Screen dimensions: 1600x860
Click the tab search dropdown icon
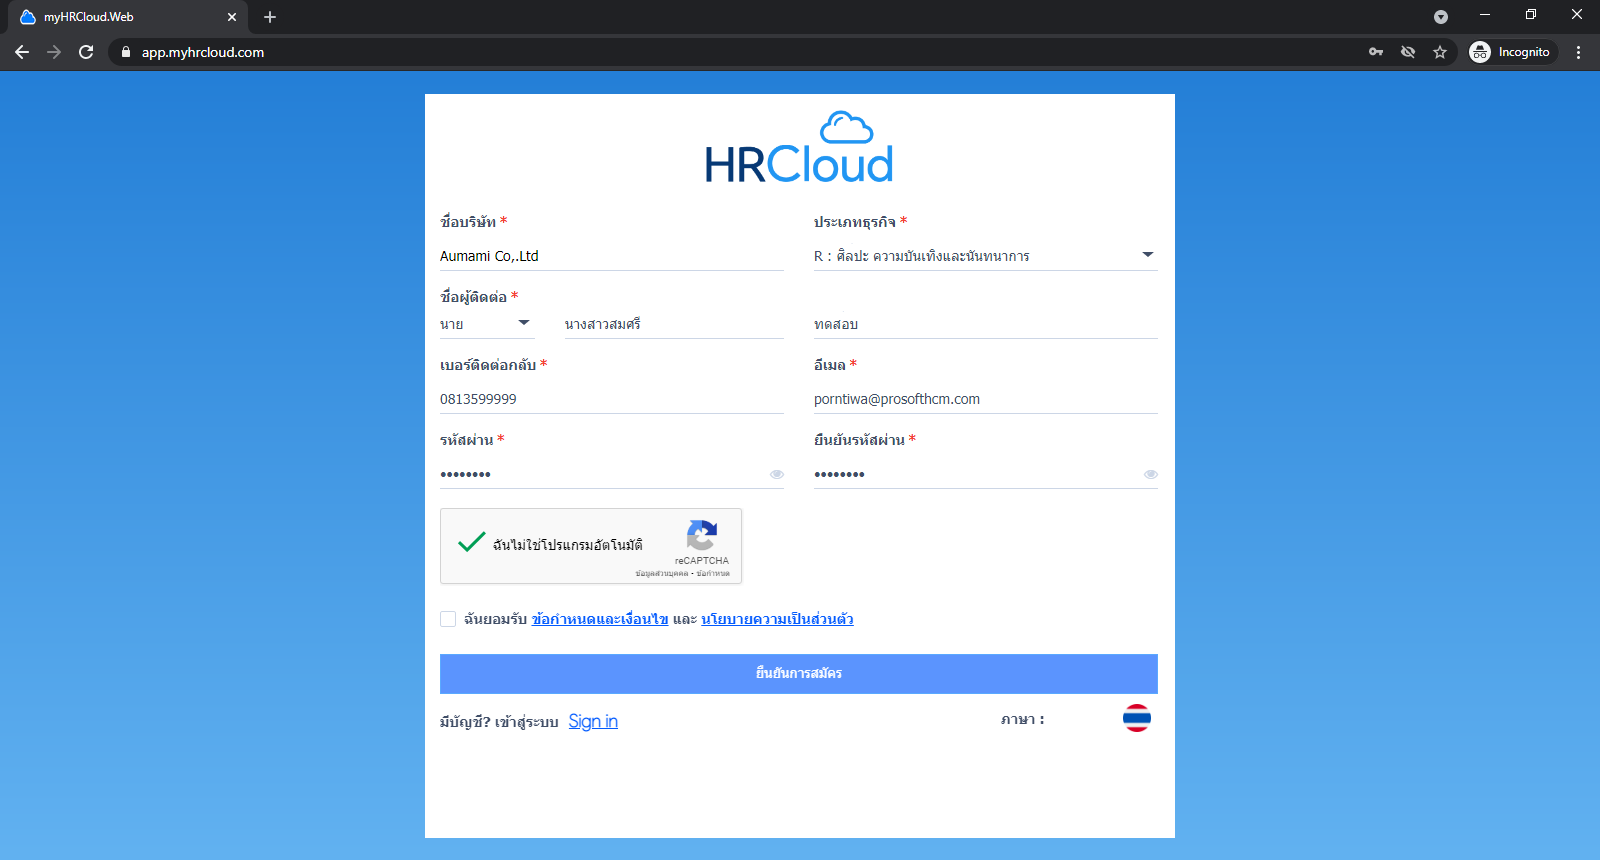tap(1441, 17)
